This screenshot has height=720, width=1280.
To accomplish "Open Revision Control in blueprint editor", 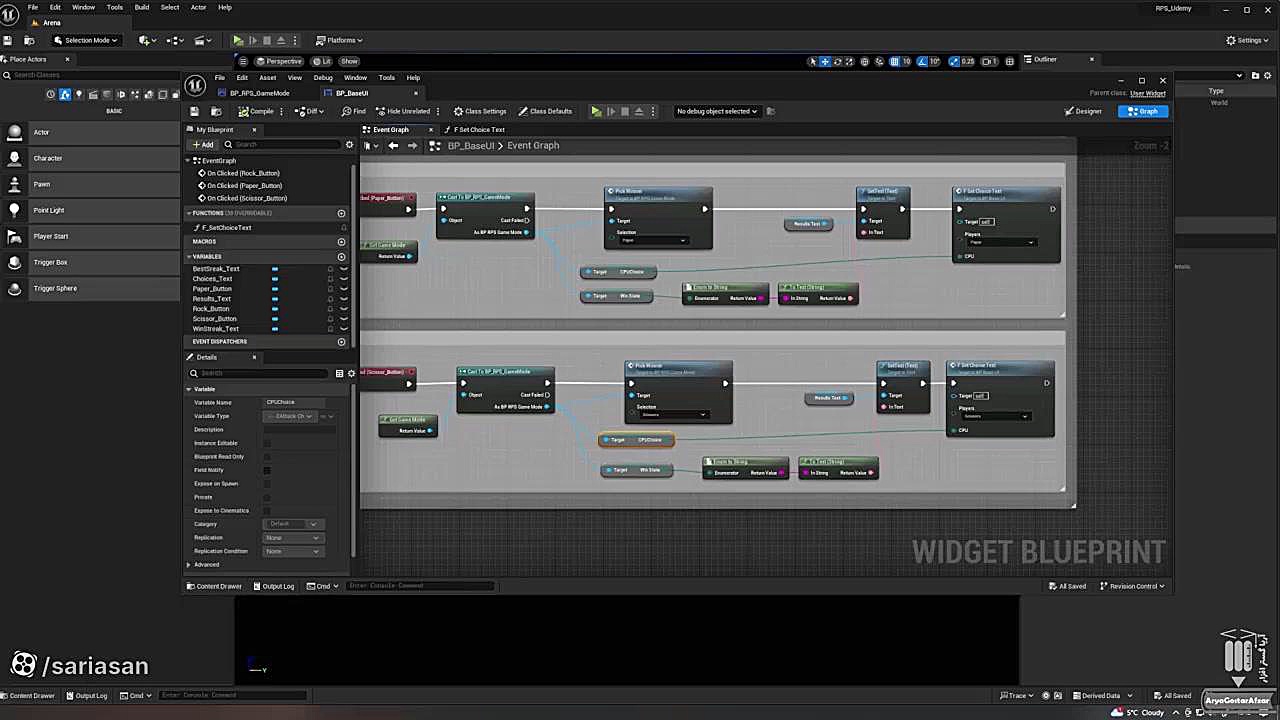I will (1132, 586).
